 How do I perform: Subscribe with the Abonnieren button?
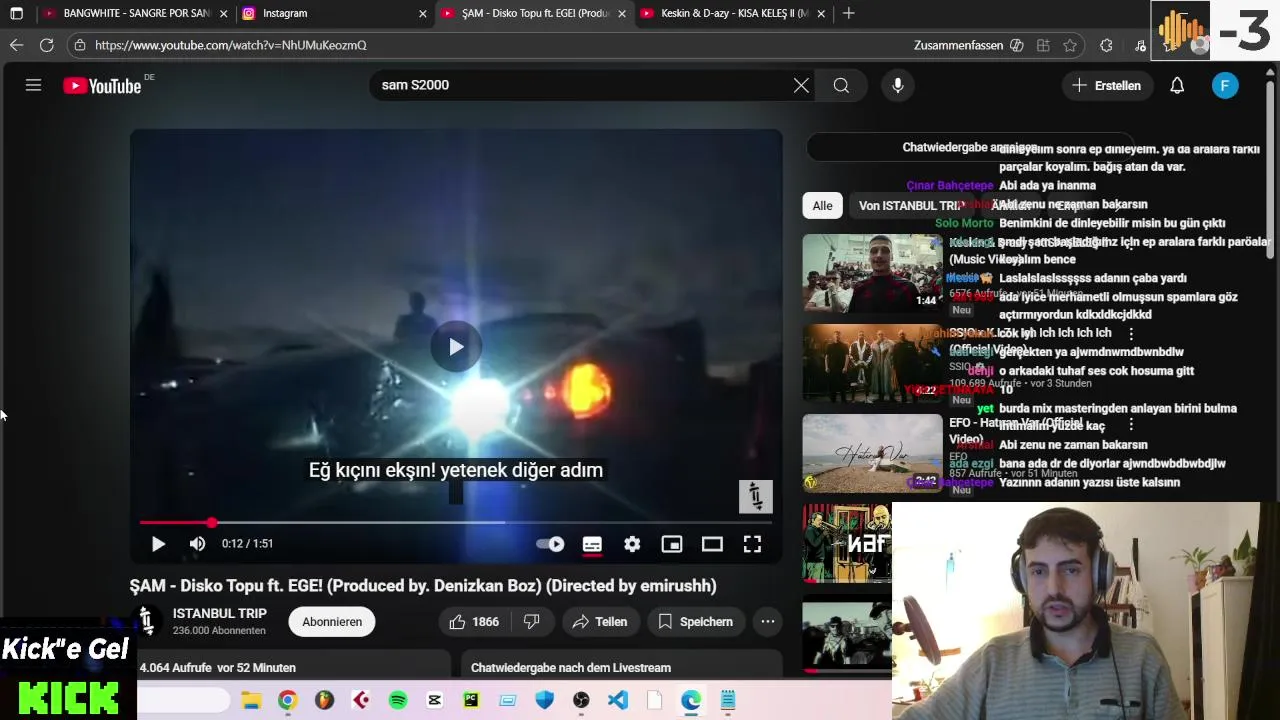tap(332, 622)
